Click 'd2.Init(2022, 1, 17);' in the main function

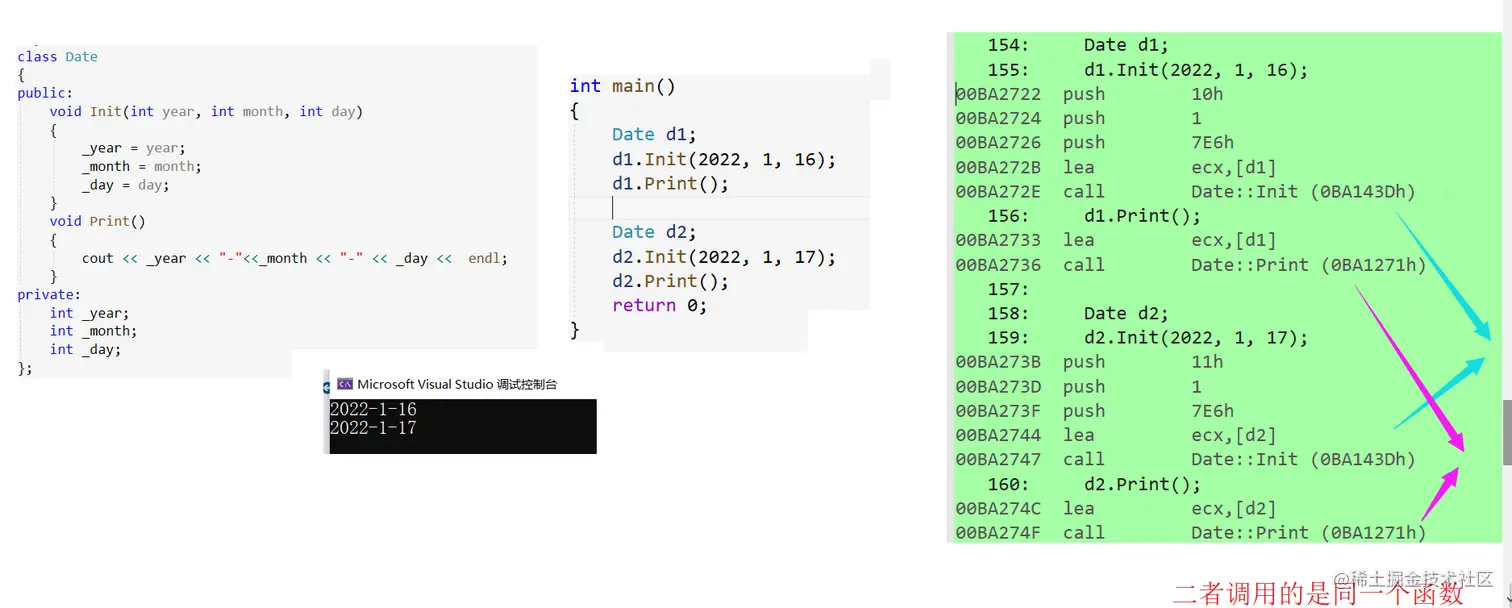click(724, 257)
